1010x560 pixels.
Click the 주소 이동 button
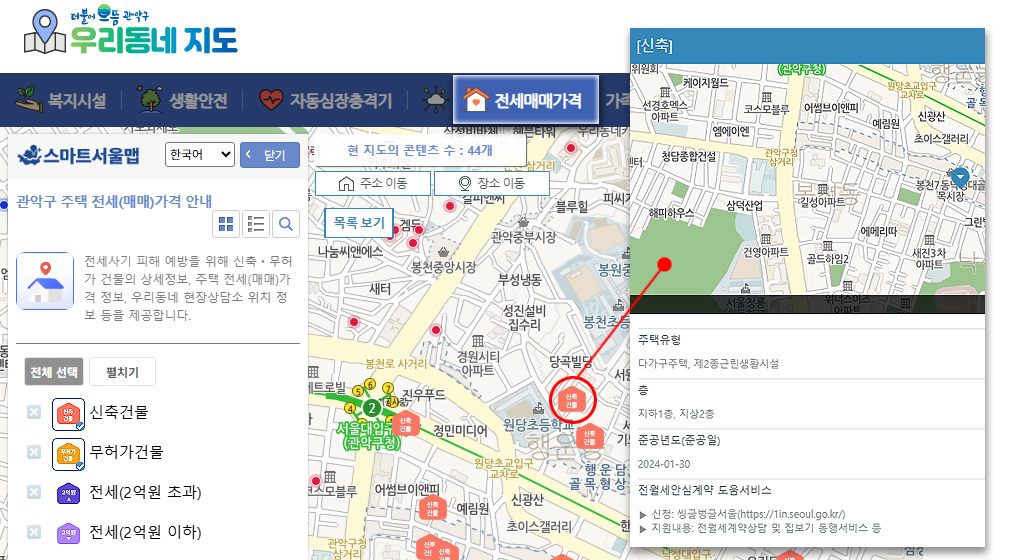374,183
